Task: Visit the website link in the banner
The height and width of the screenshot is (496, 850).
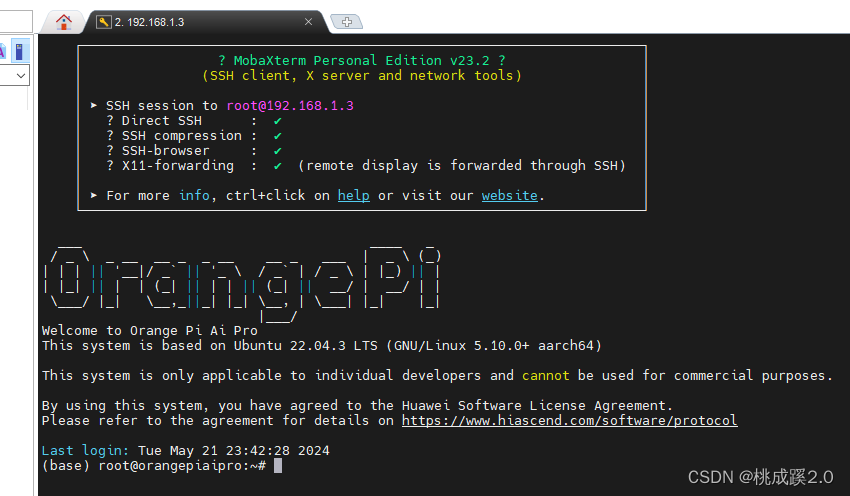Action: [510, 195]
